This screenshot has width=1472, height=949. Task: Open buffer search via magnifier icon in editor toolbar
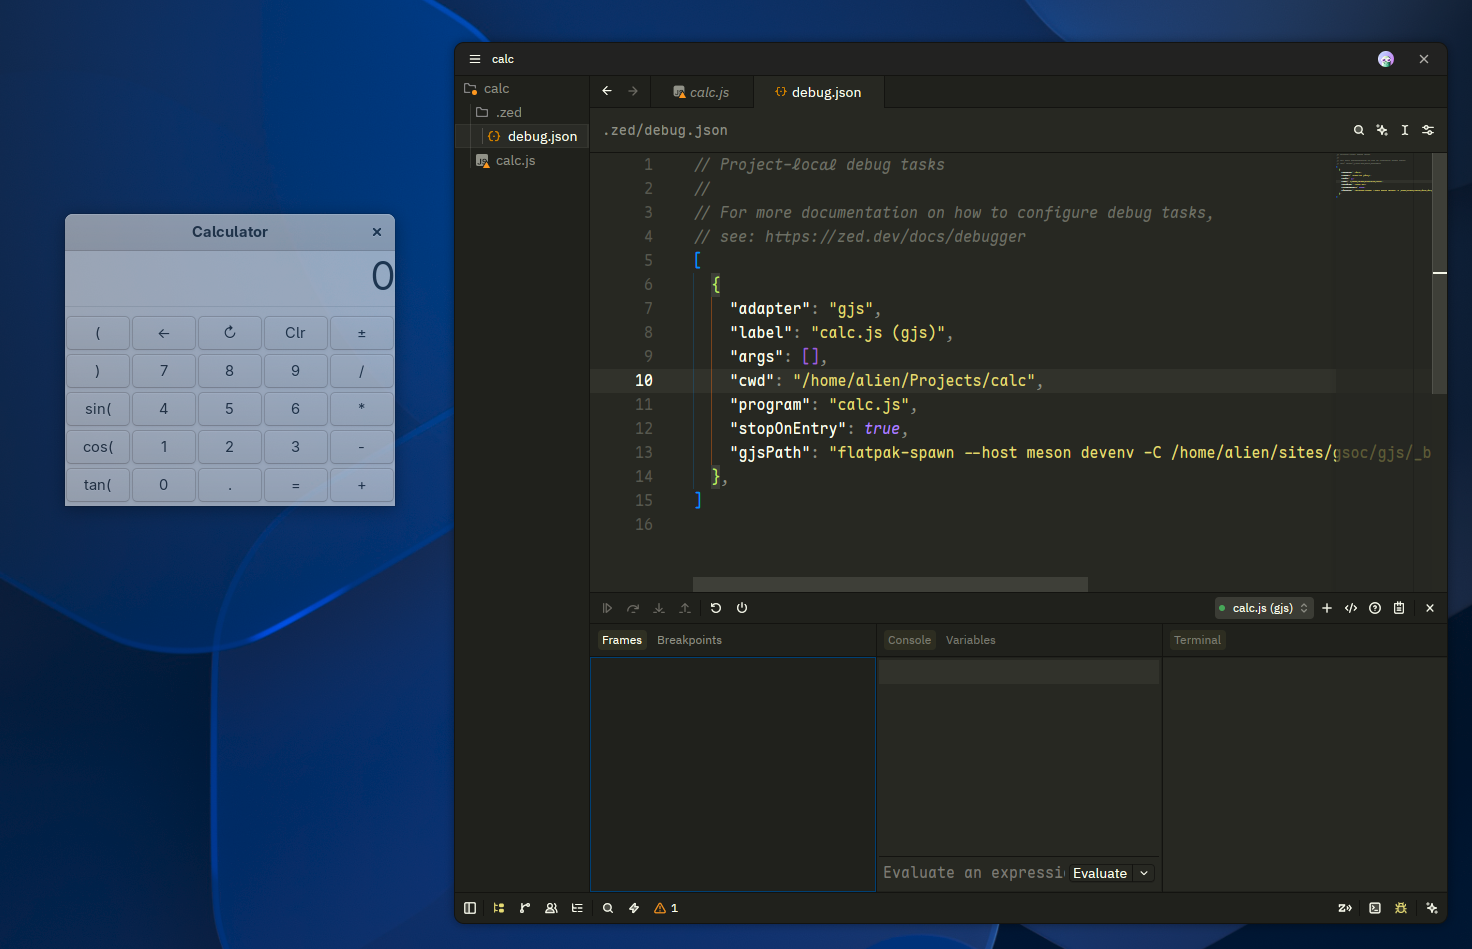click(1359, 130)
